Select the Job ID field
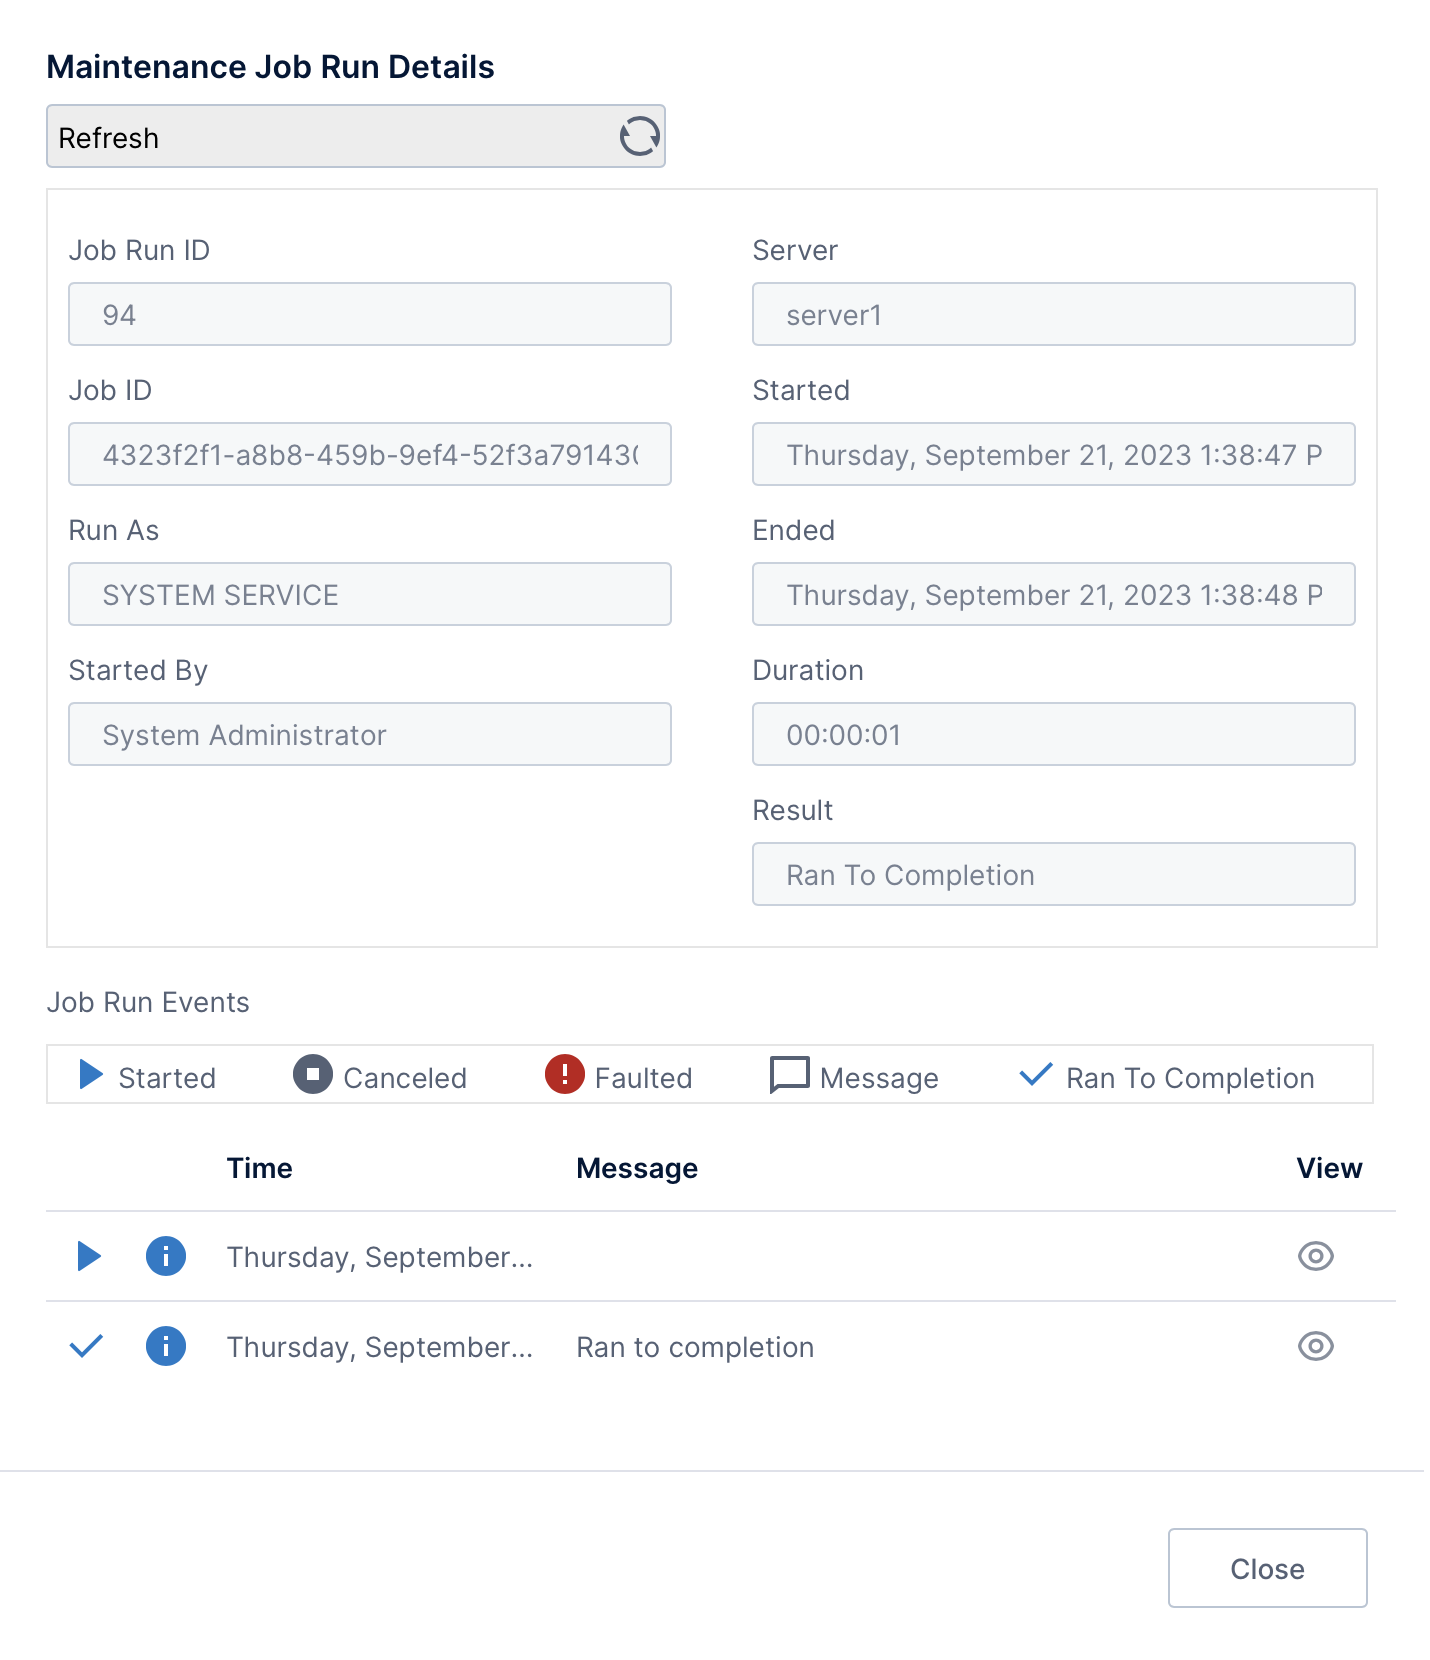The width and height of the screenshot is (1430, 1660). pyautogui.click(x=369, y=455)
